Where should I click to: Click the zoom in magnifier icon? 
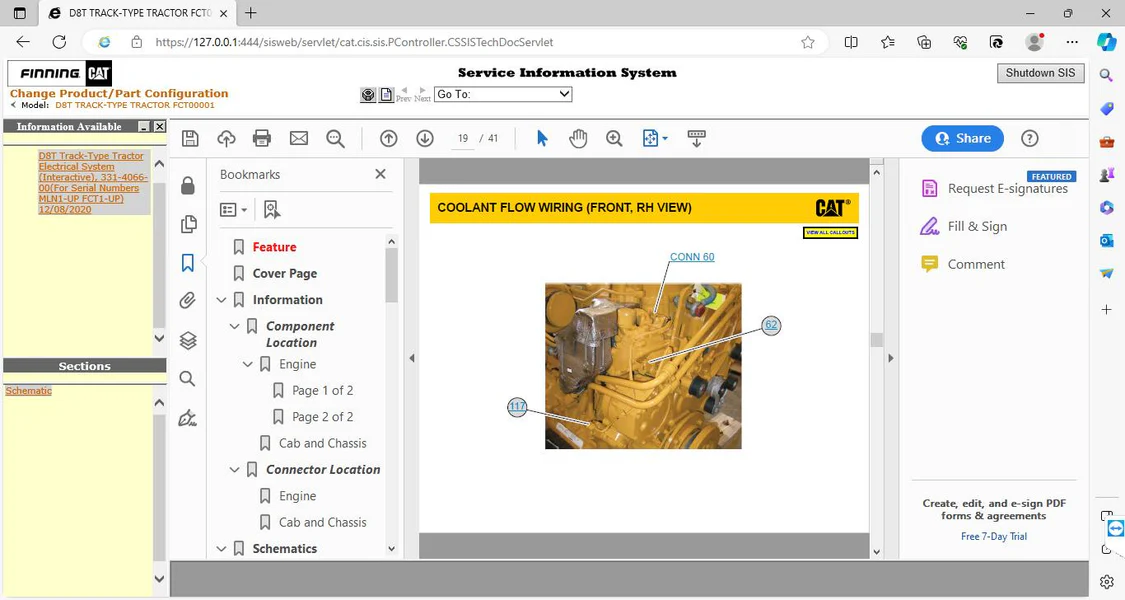614,139
